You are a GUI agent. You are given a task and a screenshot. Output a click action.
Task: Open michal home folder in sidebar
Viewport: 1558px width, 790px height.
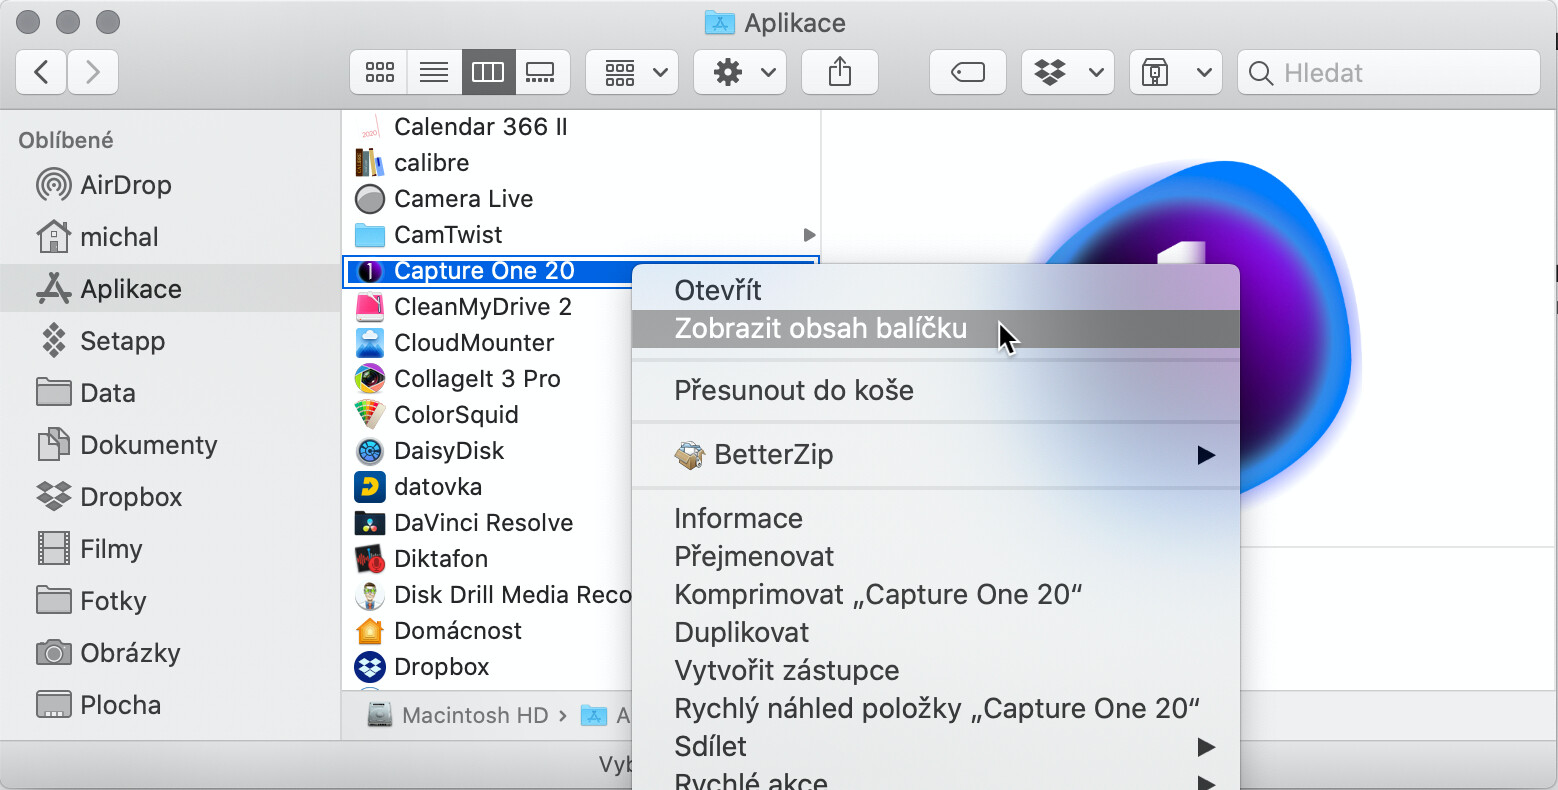(170, 237)
